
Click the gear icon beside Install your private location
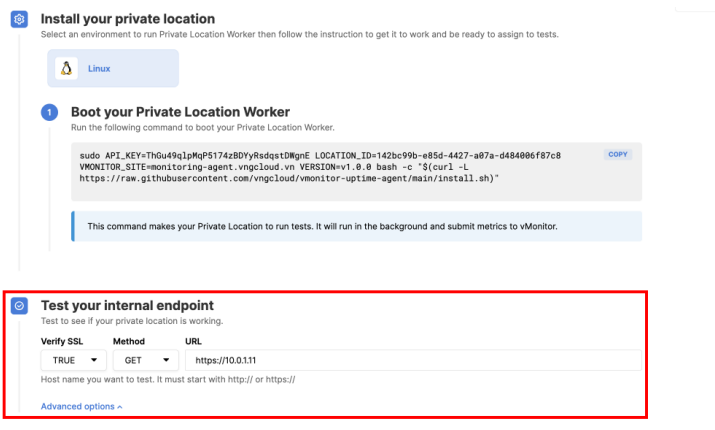click(19, 20)
